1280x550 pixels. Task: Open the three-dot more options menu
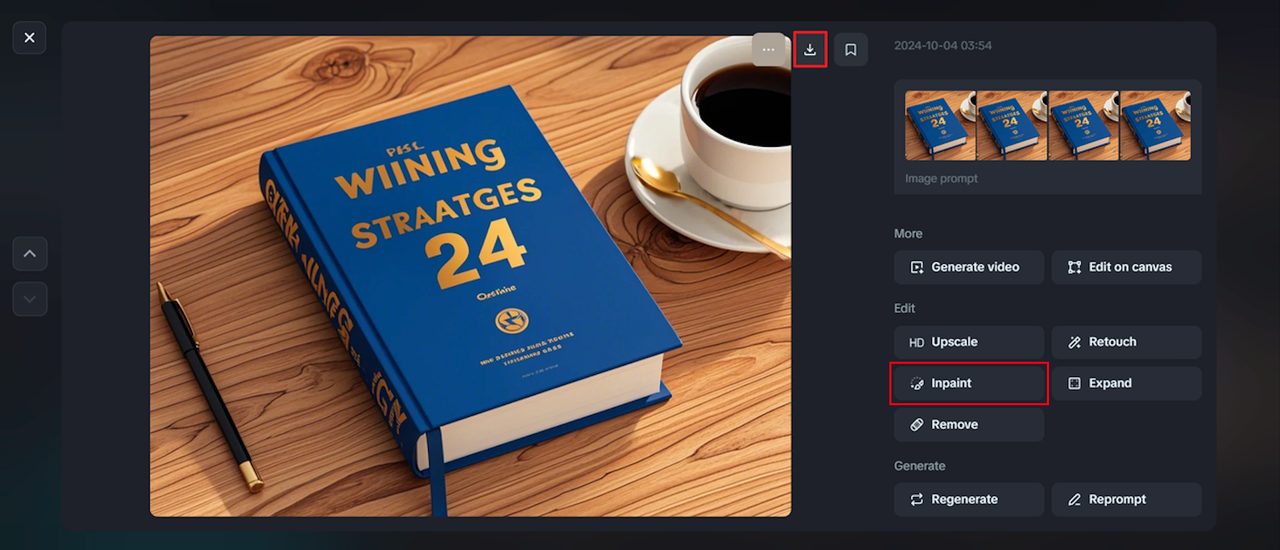coord(768,49)
